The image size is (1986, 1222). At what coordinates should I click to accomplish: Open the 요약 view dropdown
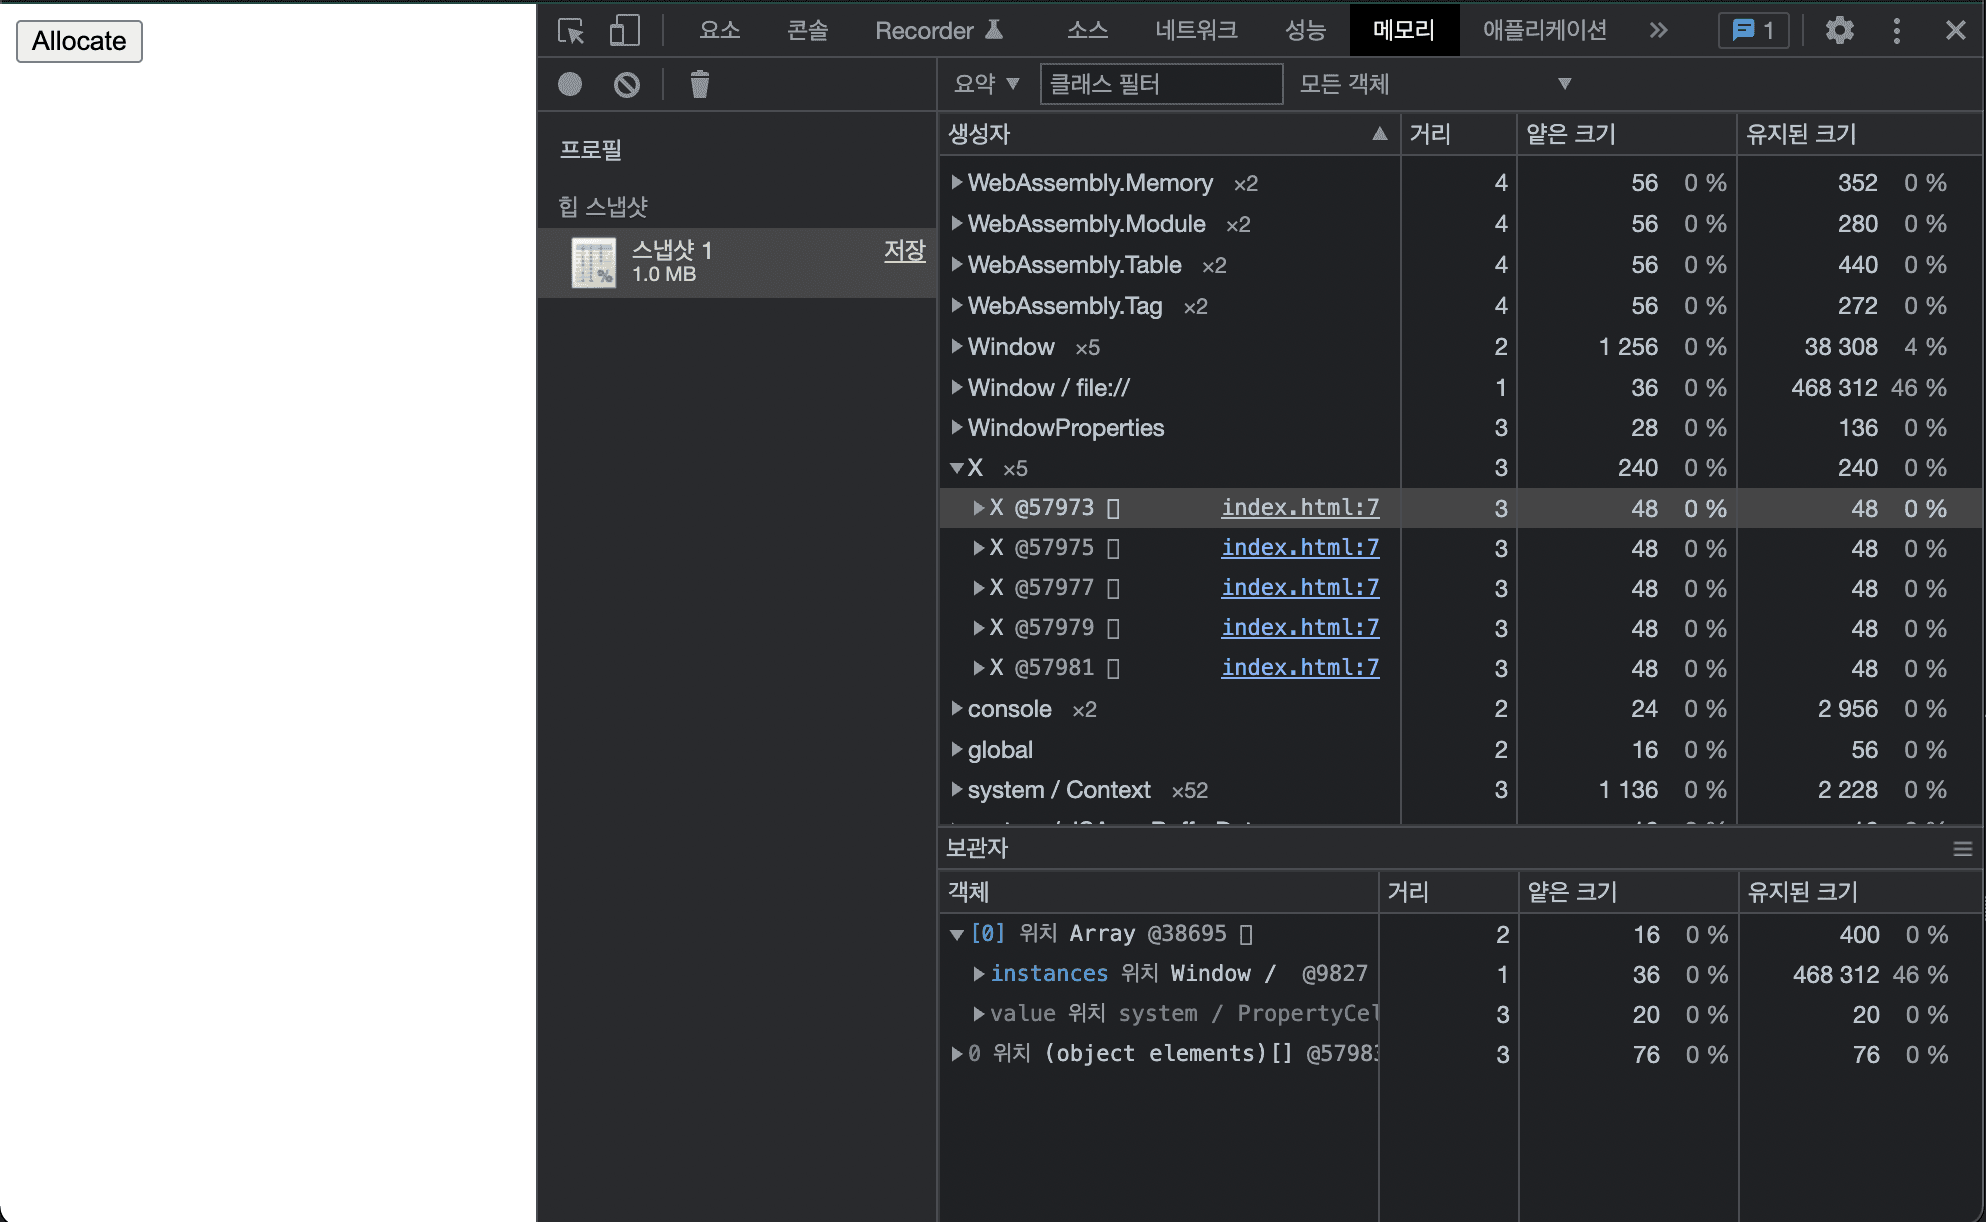986,84
